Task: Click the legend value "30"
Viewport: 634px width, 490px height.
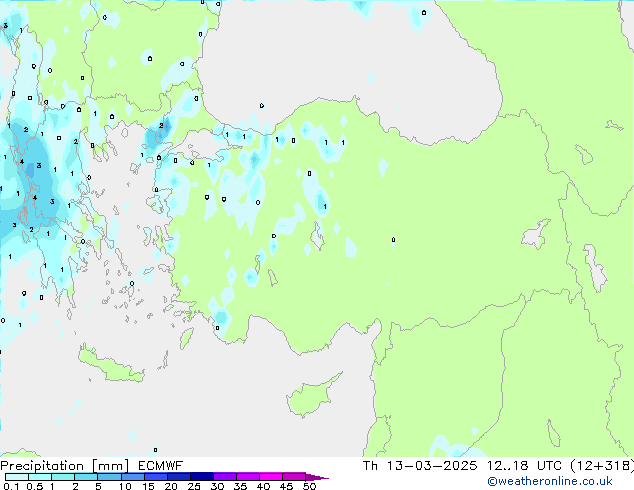Action: tap(217, 486)
